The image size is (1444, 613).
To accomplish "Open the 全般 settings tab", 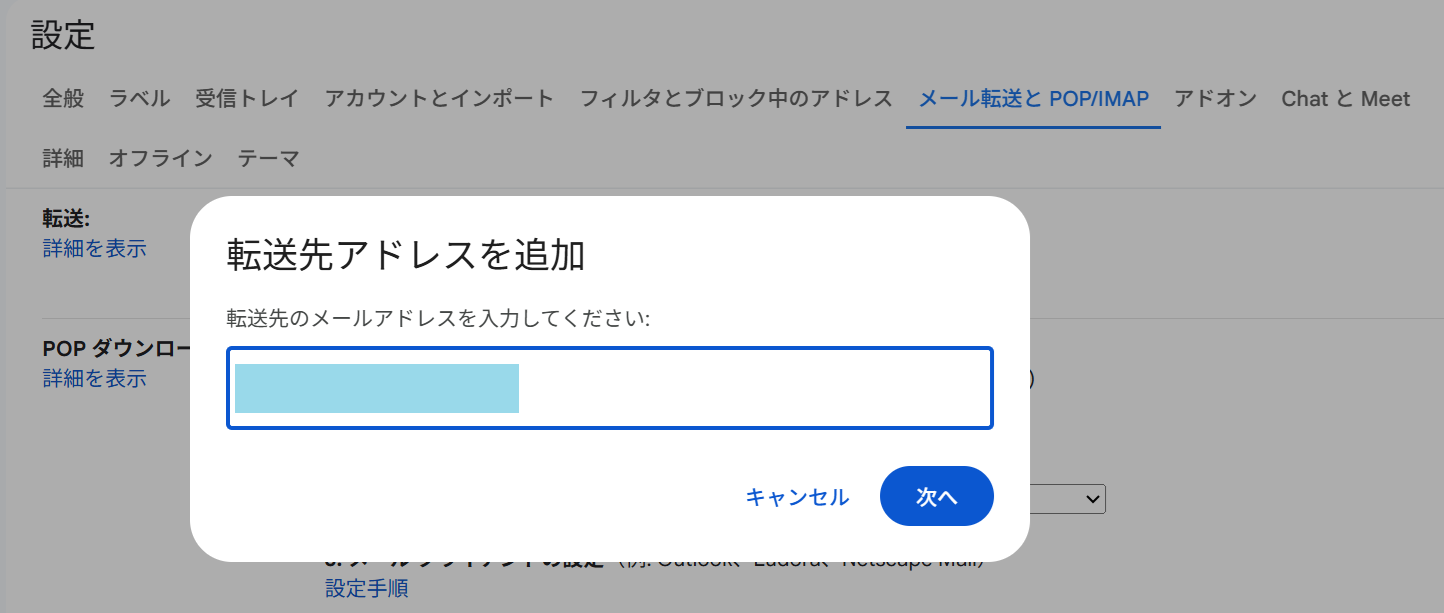I will pyautogui.click(x=63, y=98).
